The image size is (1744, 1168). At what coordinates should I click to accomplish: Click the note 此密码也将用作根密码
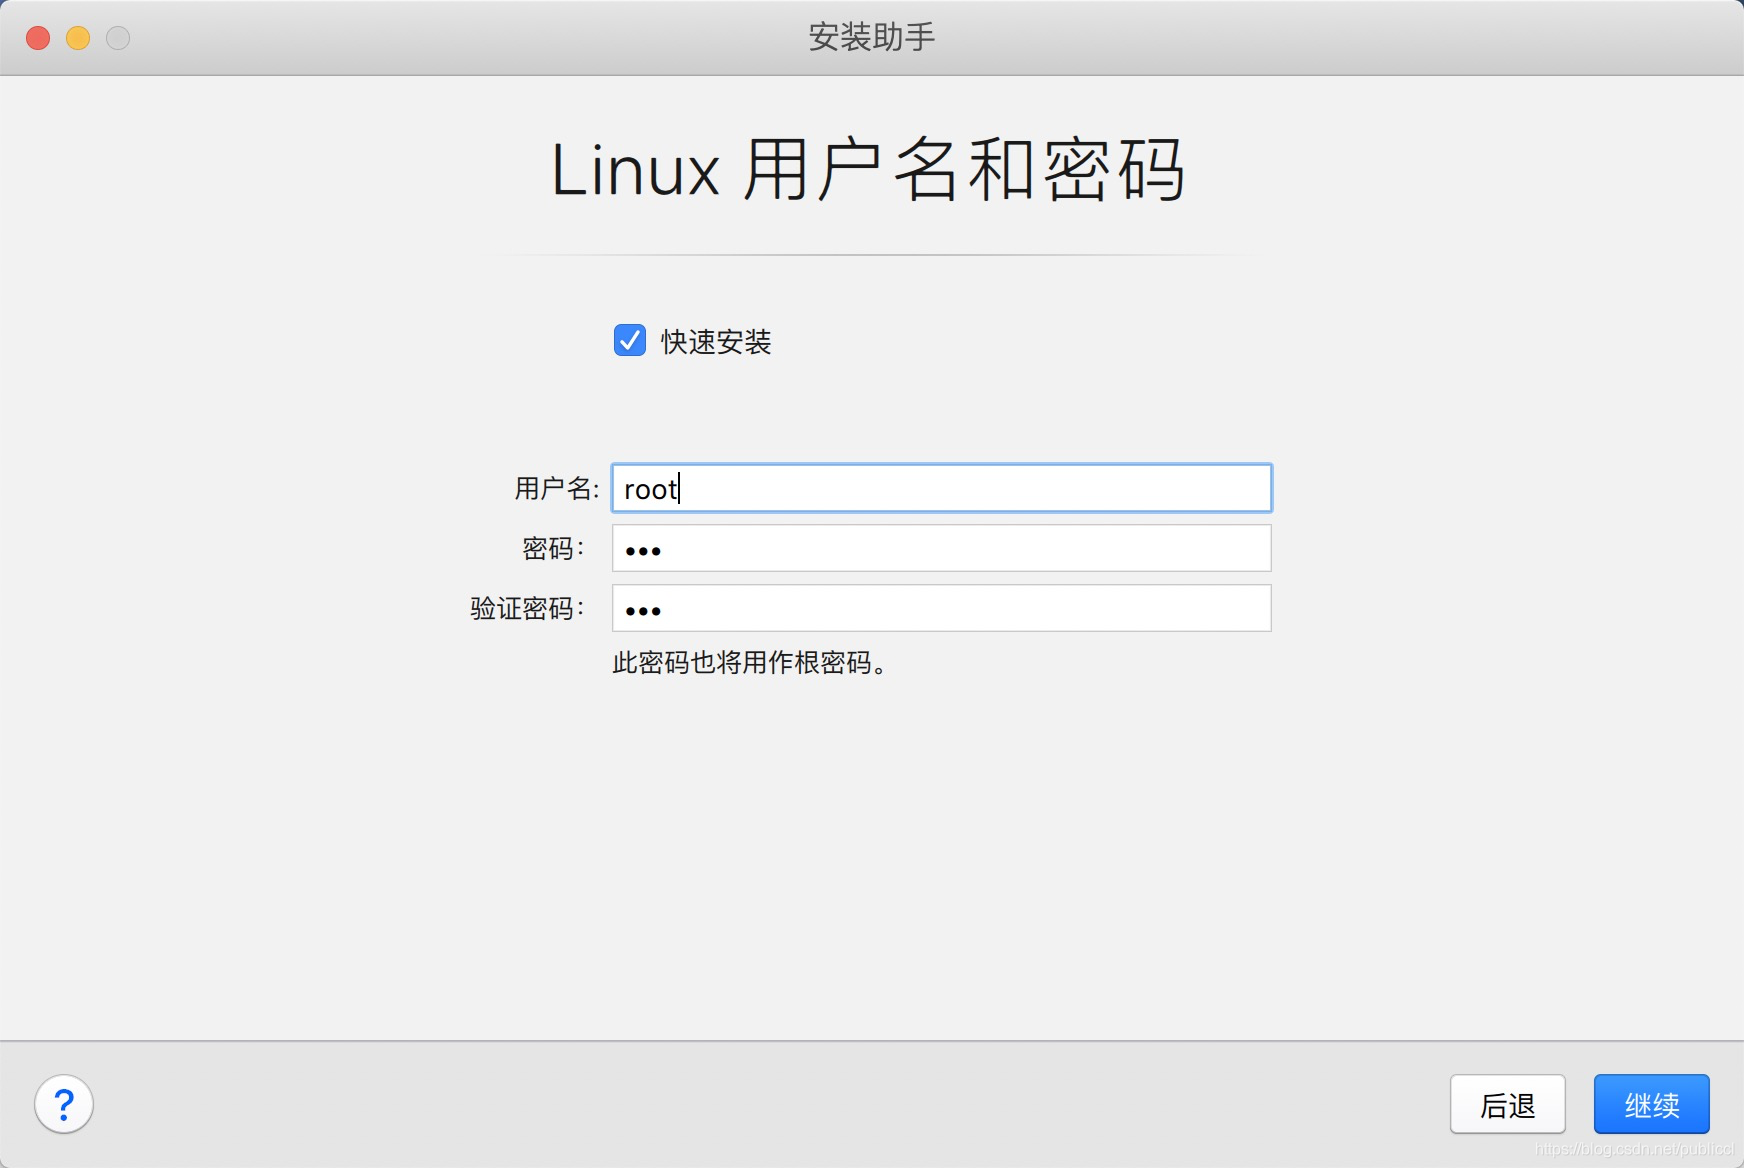pos(750,662)
